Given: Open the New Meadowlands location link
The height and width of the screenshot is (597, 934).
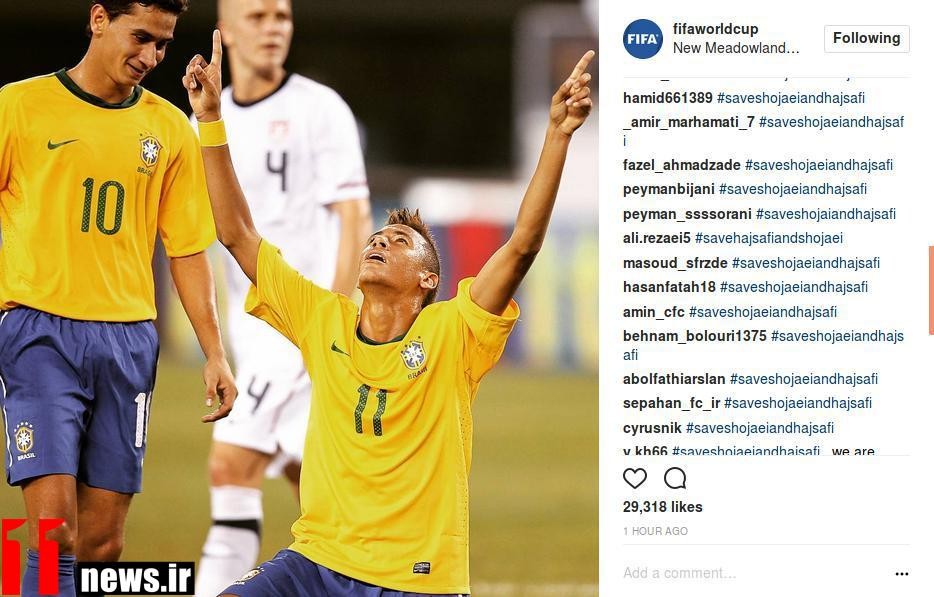Looking at the screenshot, I should (736, 48).
